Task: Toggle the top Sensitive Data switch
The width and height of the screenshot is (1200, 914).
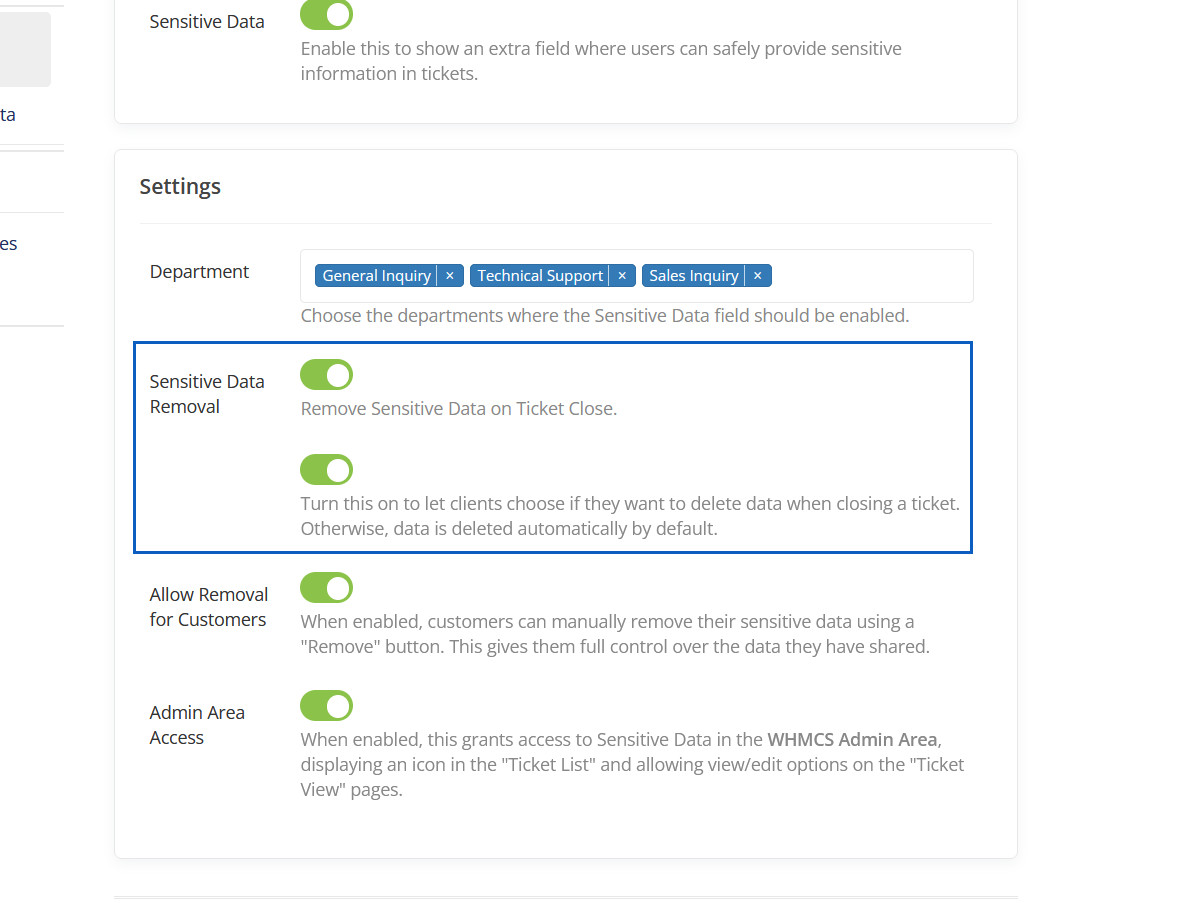Action: click(327, 15)
